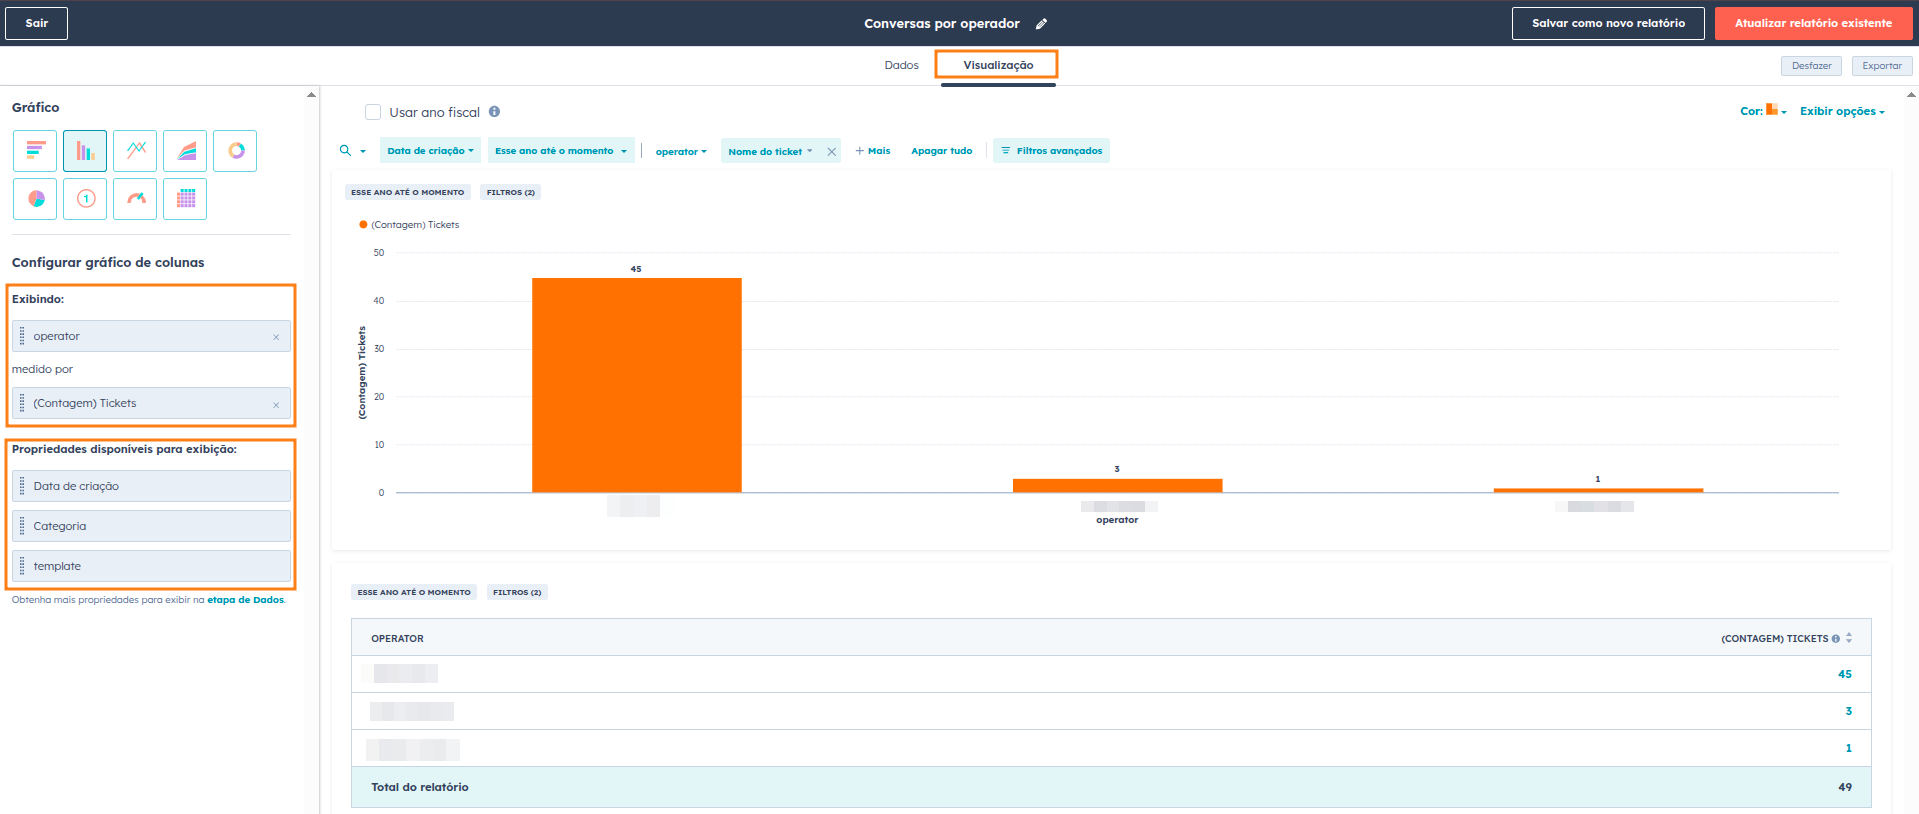Expand the Esse ano até o momento dropdown
This screenshot has width=1919, height=814.
tap(560, 151)
